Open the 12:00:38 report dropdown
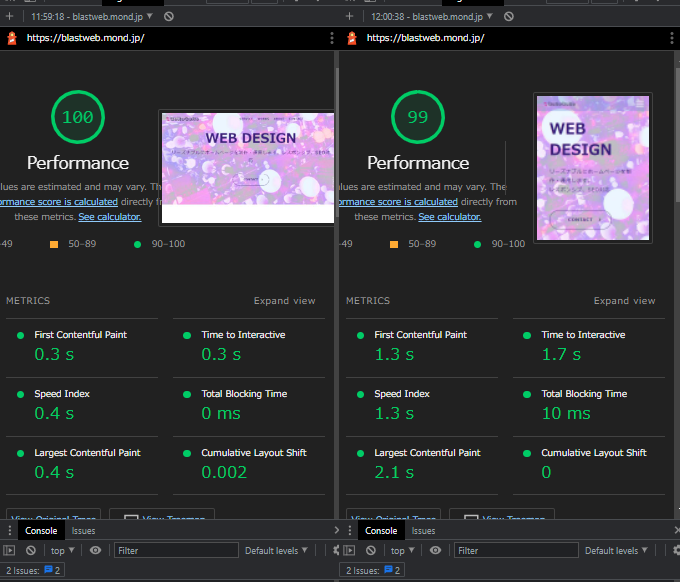680x582 pixels. tap(432, 16)
